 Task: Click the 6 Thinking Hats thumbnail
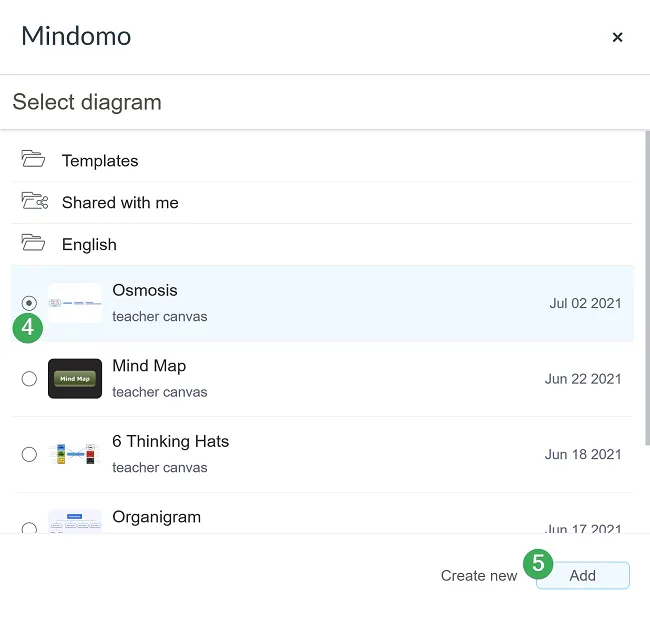click(75, 454)
